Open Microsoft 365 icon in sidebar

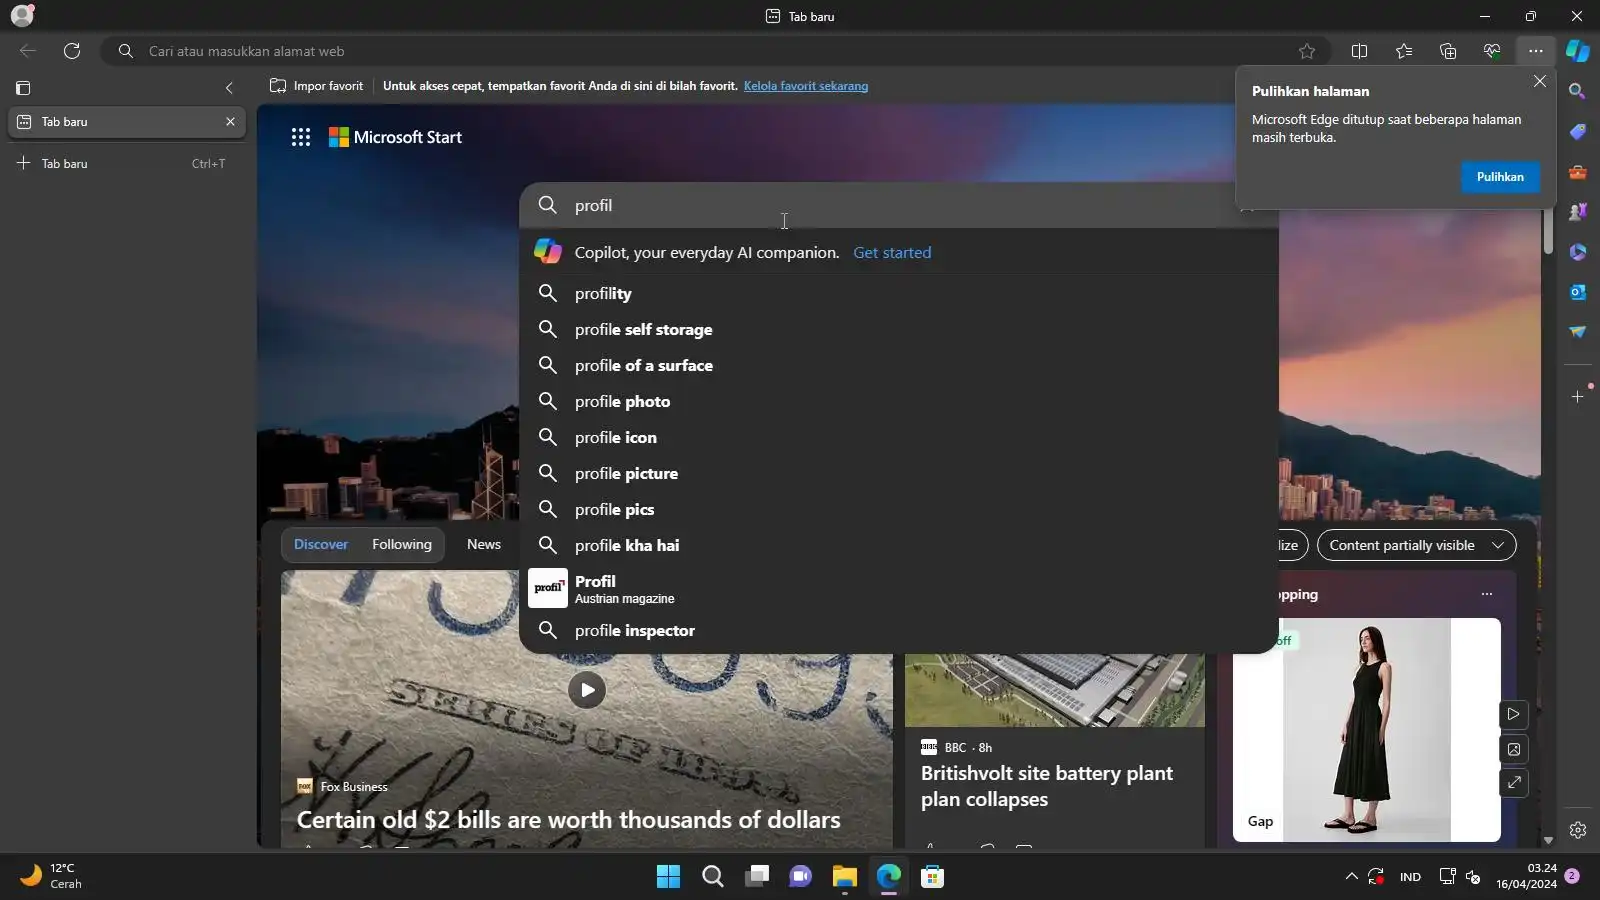pyautogui.click(x=1578, y=252)
